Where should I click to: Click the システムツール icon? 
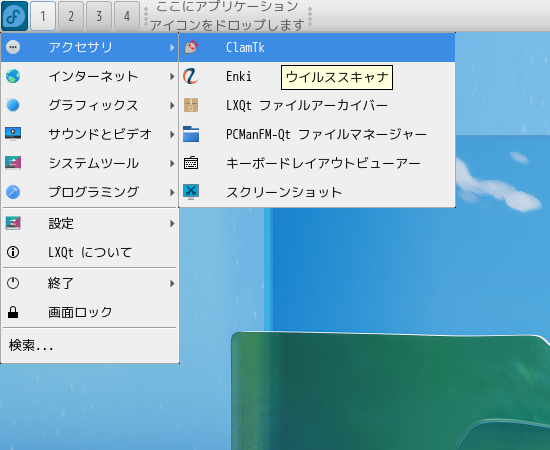[13, 163]
